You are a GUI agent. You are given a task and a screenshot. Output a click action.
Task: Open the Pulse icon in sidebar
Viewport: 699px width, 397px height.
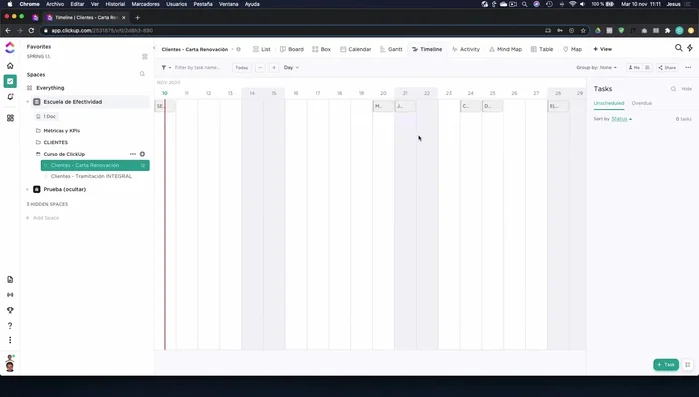click(10, 295)
